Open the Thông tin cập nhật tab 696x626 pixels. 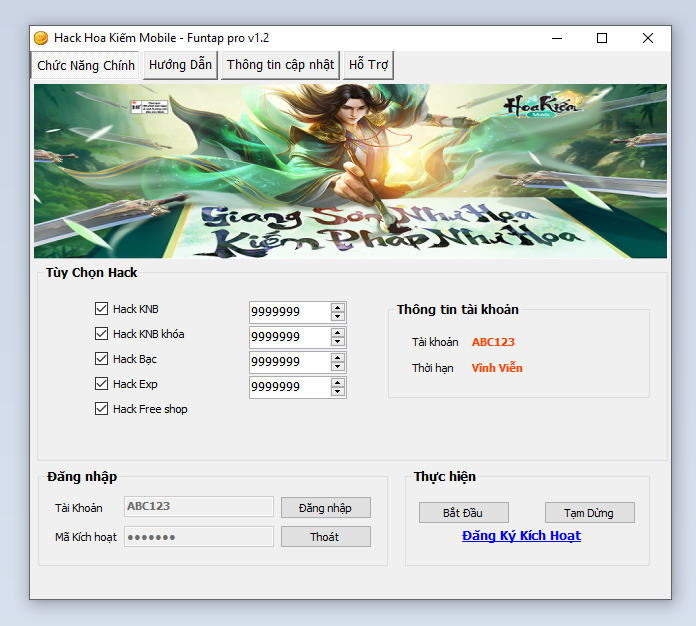click(280, 65)
